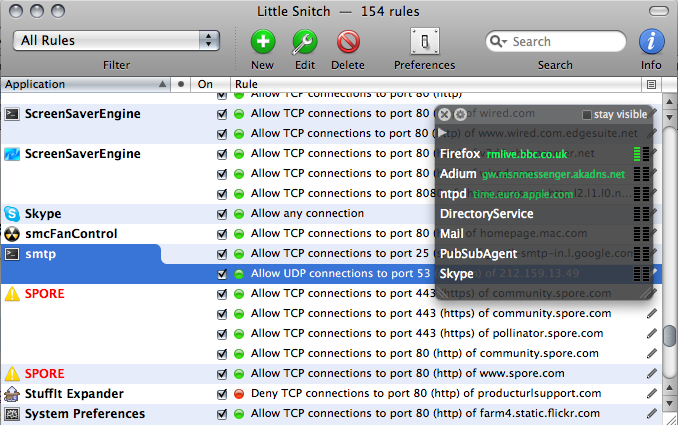Select Firefox in network monitor
The height and width of the screenshot is (425, 678).
460,154
